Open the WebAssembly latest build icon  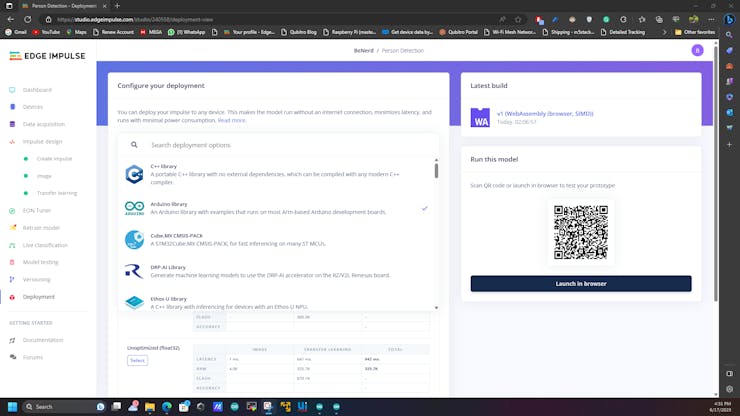pyautogui.click(x=481, y=117)
